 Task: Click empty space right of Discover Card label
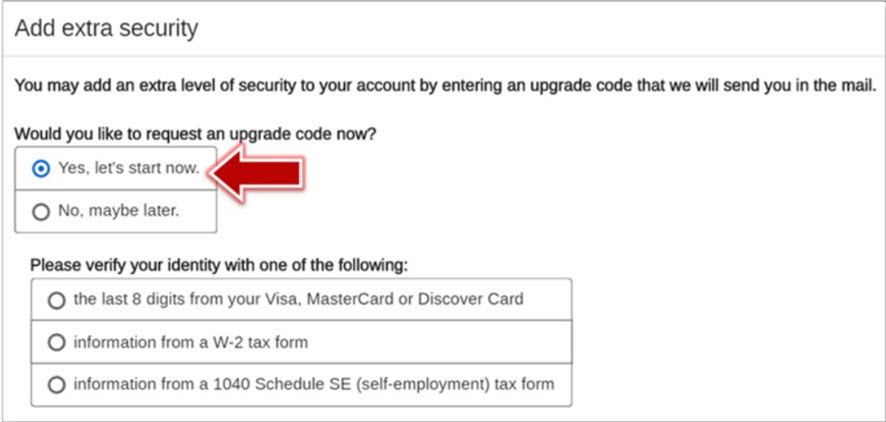point(548,299)
